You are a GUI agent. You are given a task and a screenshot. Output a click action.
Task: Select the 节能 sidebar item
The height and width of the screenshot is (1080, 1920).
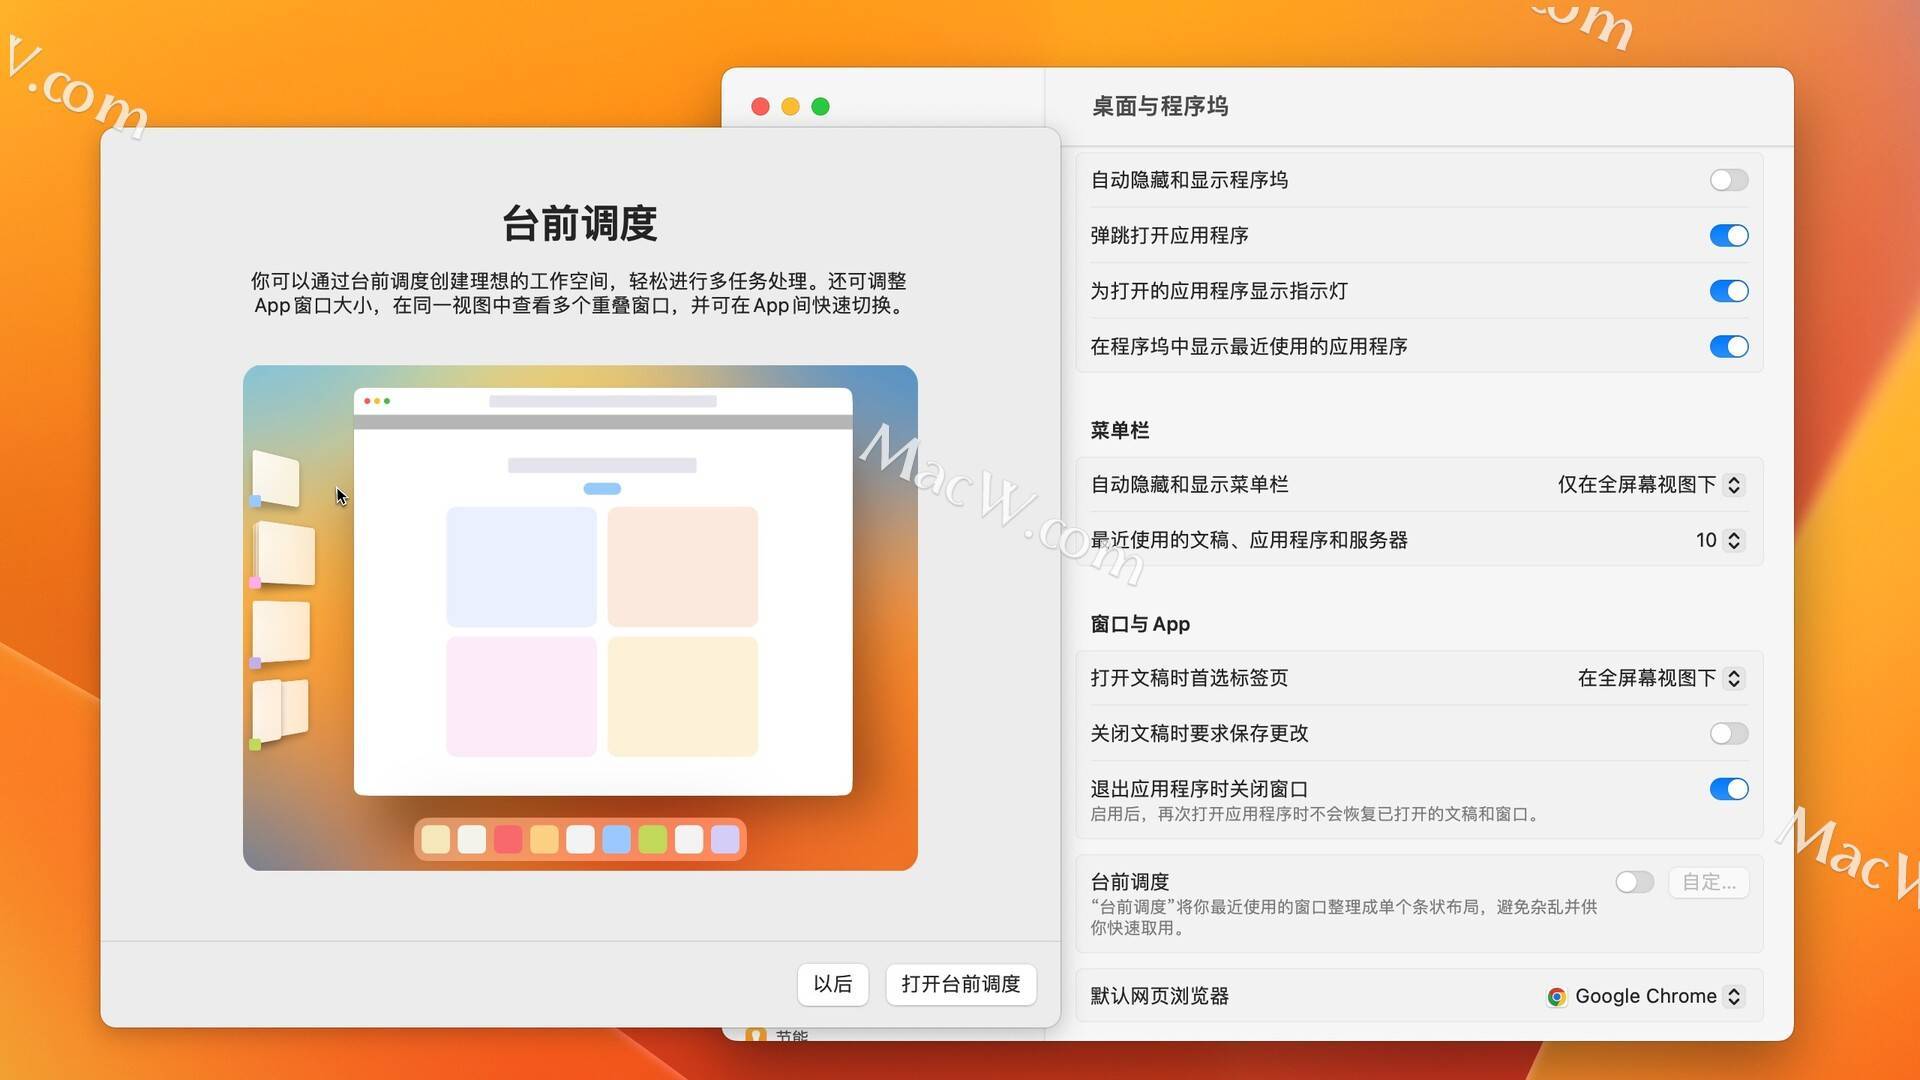click(790, 1036)
